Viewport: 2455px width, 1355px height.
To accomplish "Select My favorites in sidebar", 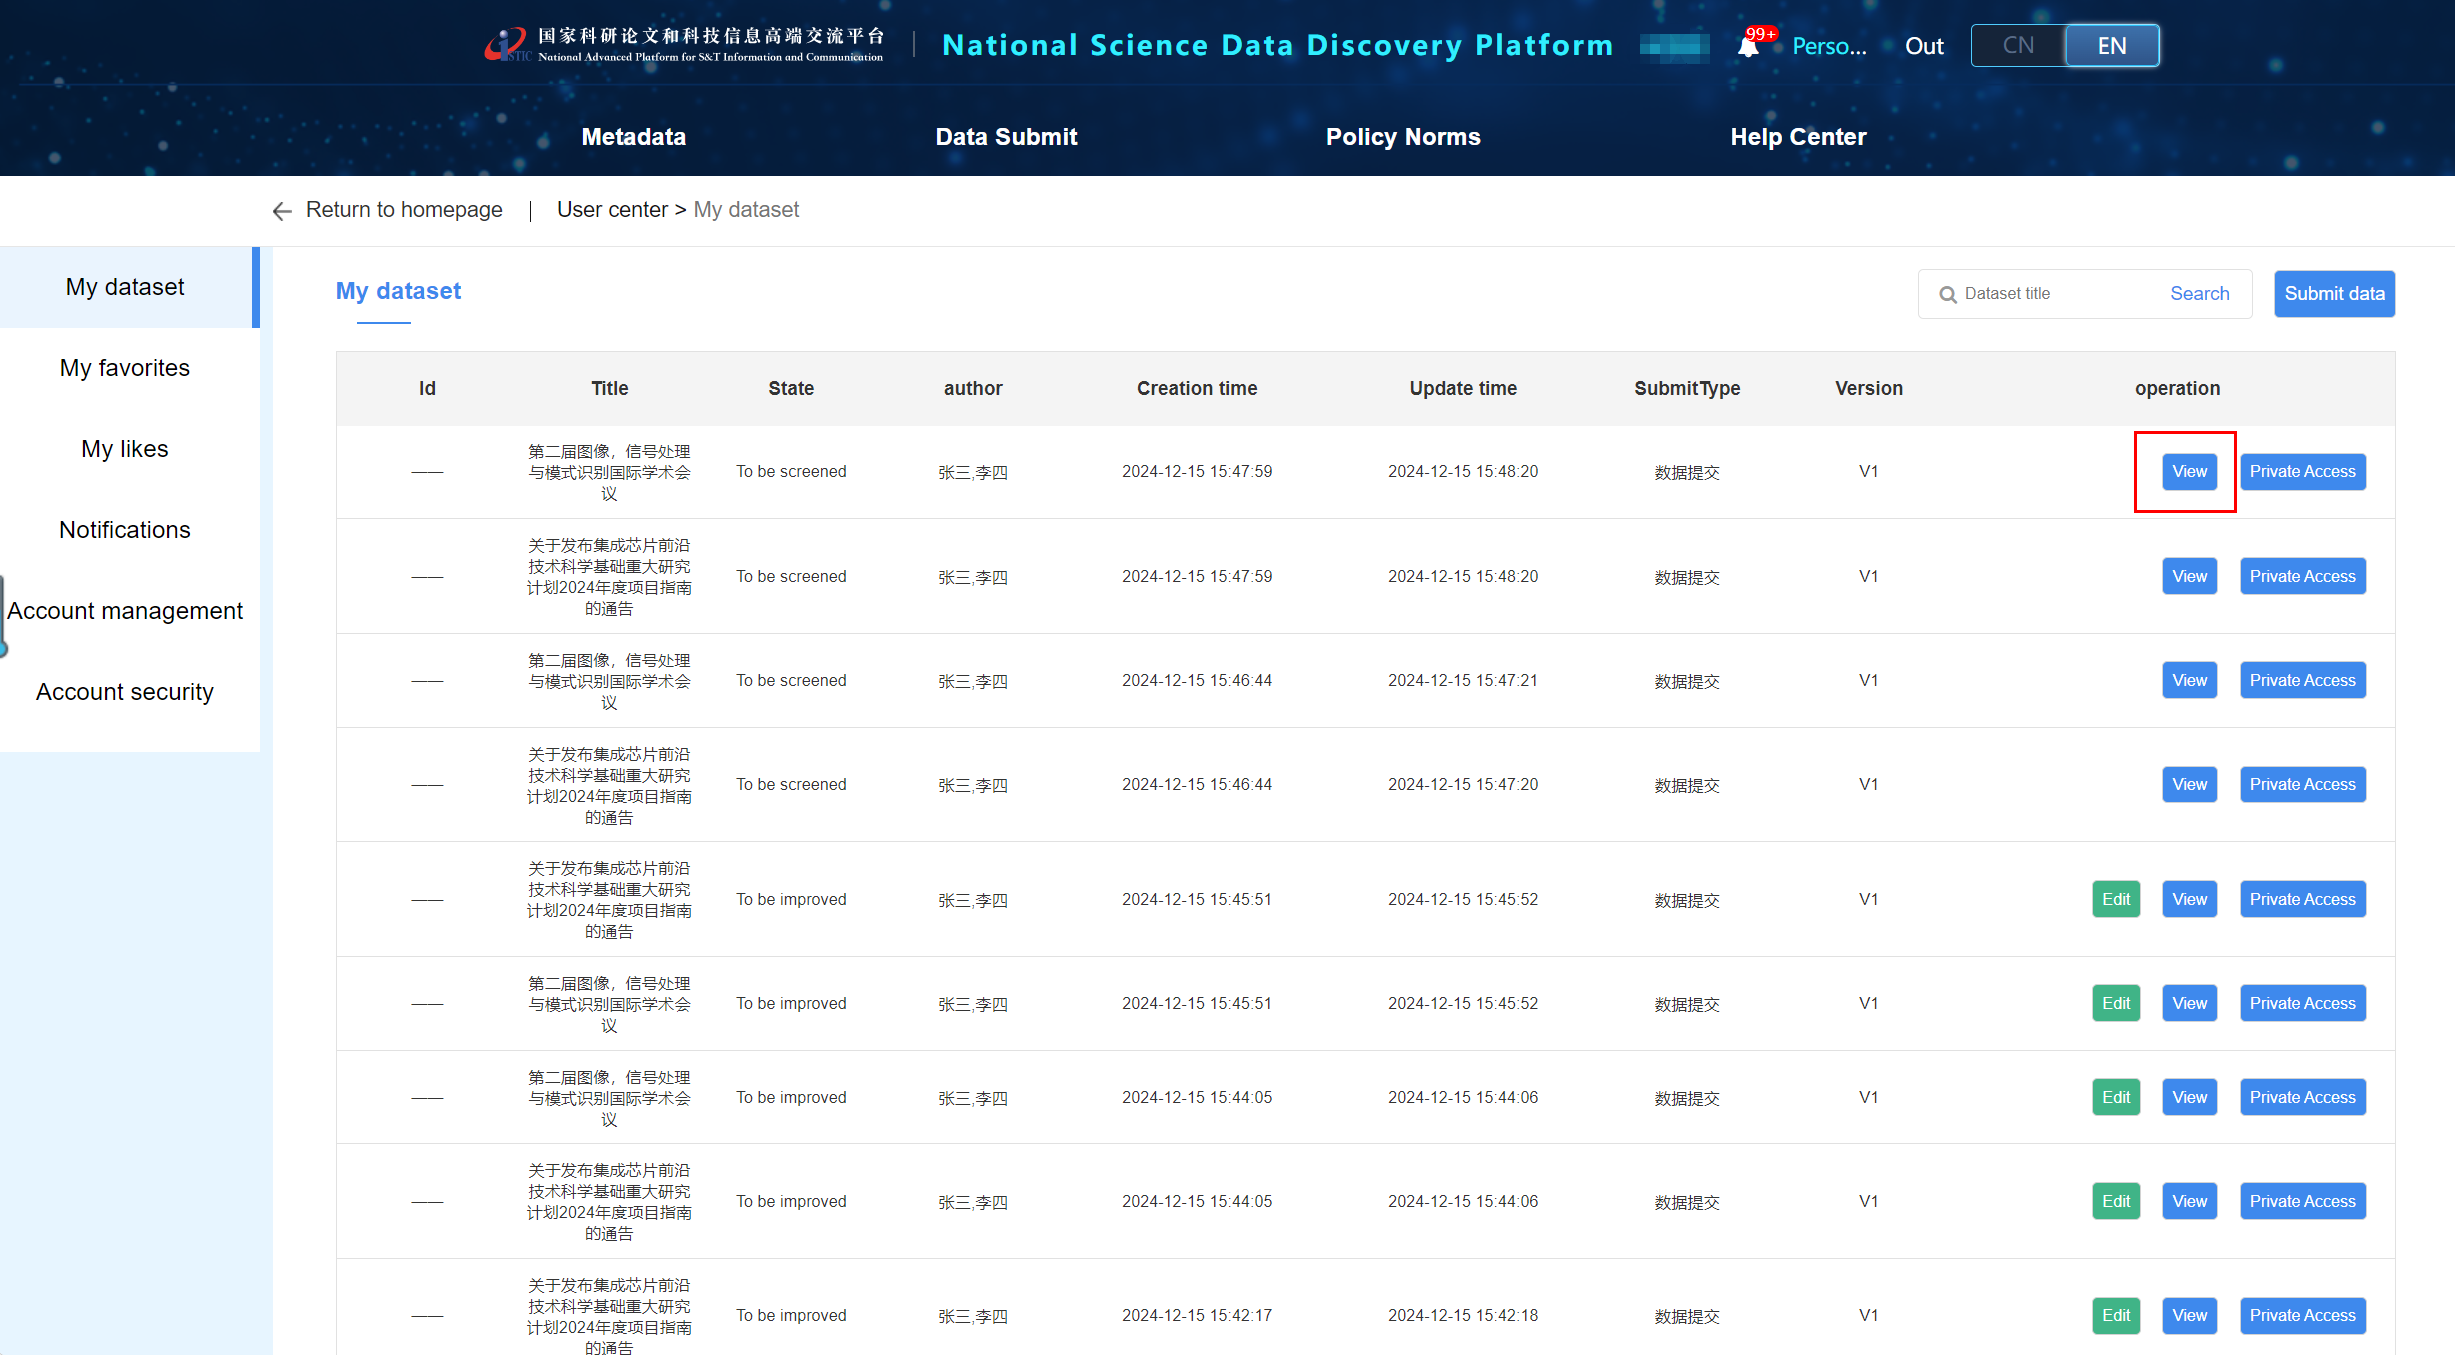I will pos(125,368).
